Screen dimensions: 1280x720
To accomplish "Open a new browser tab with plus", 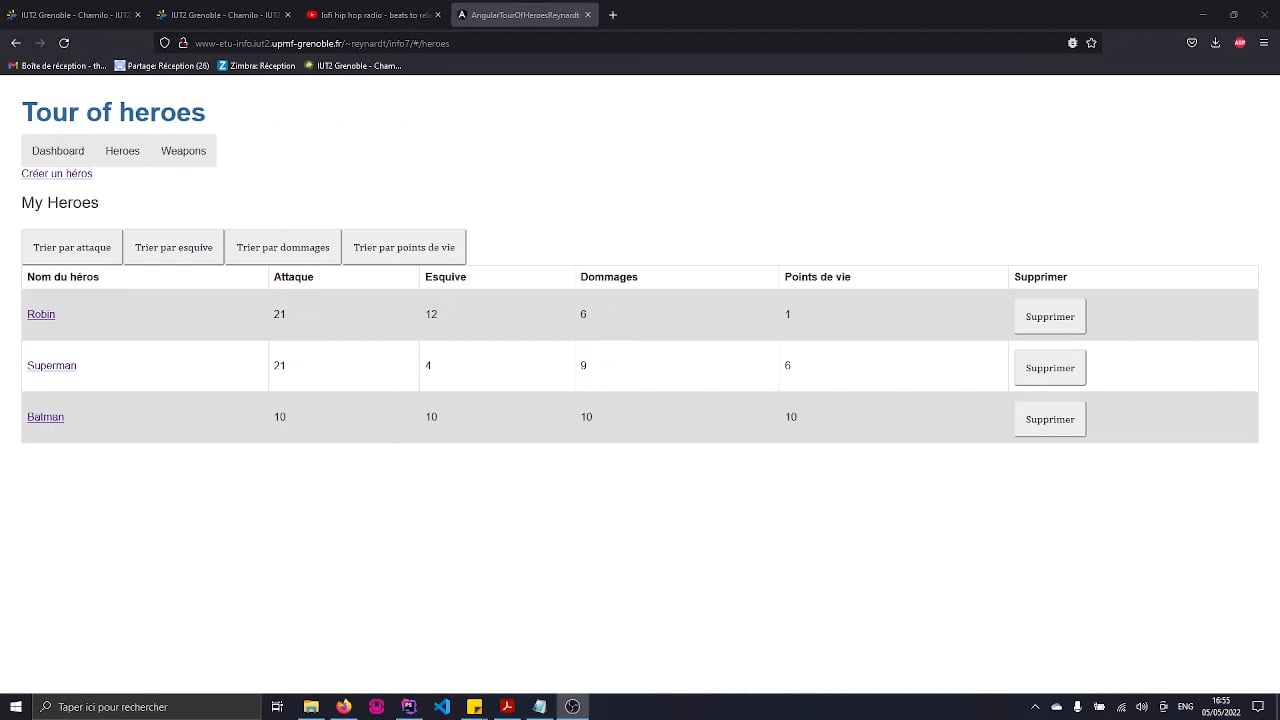I will click(613, 15).
